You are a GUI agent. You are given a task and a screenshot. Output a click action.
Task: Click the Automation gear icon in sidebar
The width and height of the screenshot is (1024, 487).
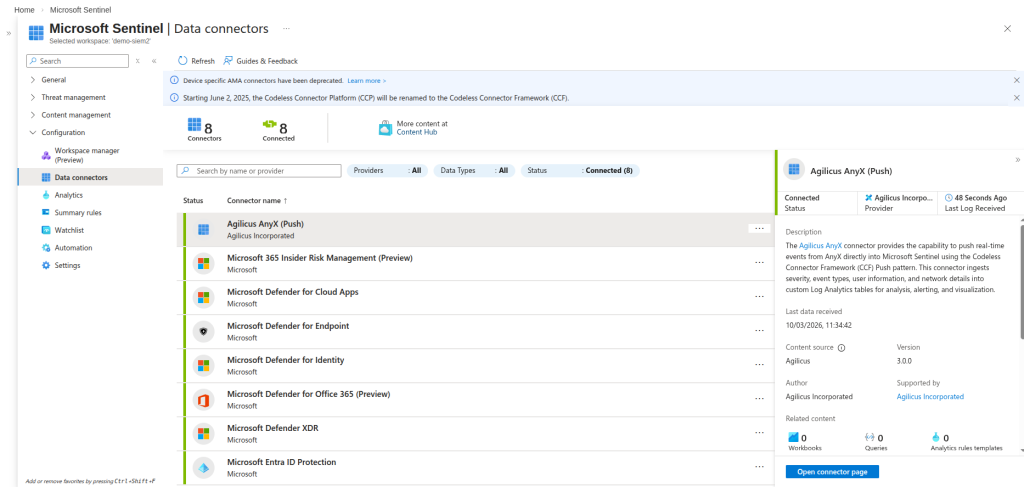(x=46, y=248)
